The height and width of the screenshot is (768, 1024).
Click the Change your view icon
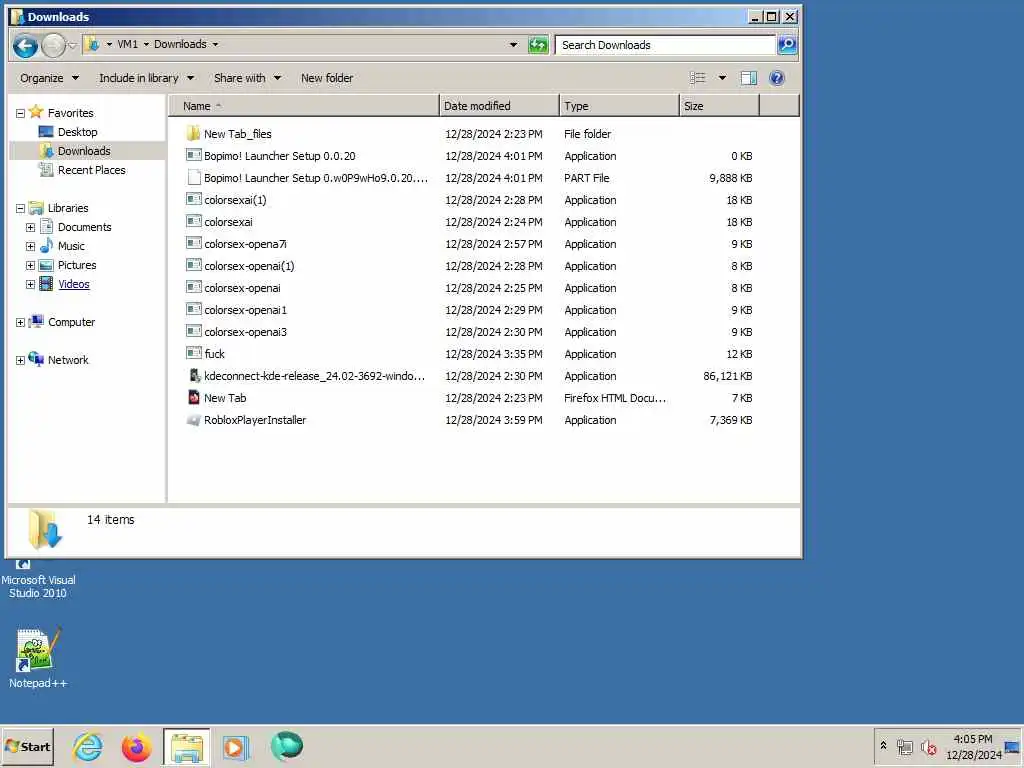point(698,78)
